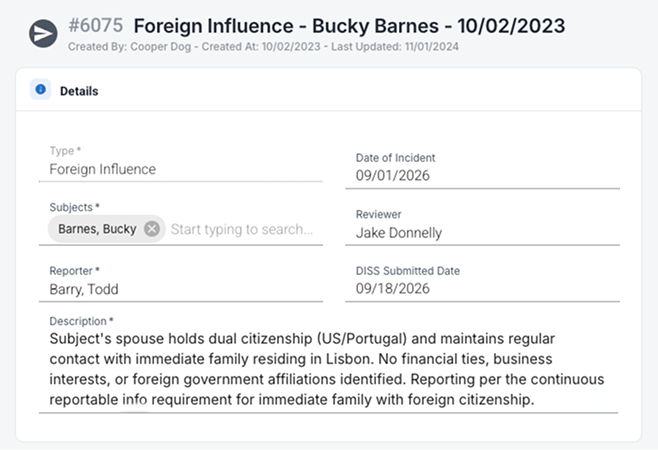
Task: Click the paper-plane icon beside the title
Action: [43, 34]
